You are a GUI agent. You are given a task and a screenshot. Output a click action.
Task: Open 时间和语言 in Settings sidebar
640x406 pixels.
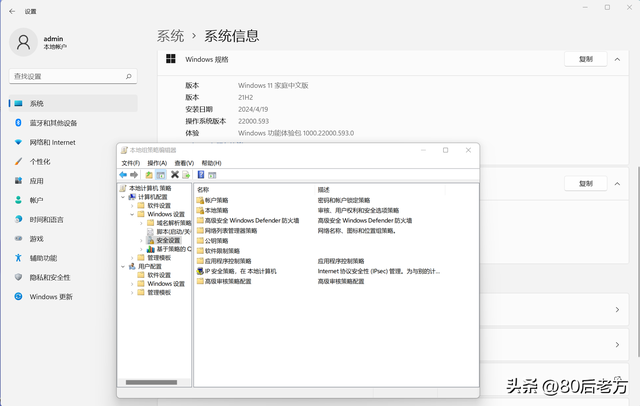point(73,220)
